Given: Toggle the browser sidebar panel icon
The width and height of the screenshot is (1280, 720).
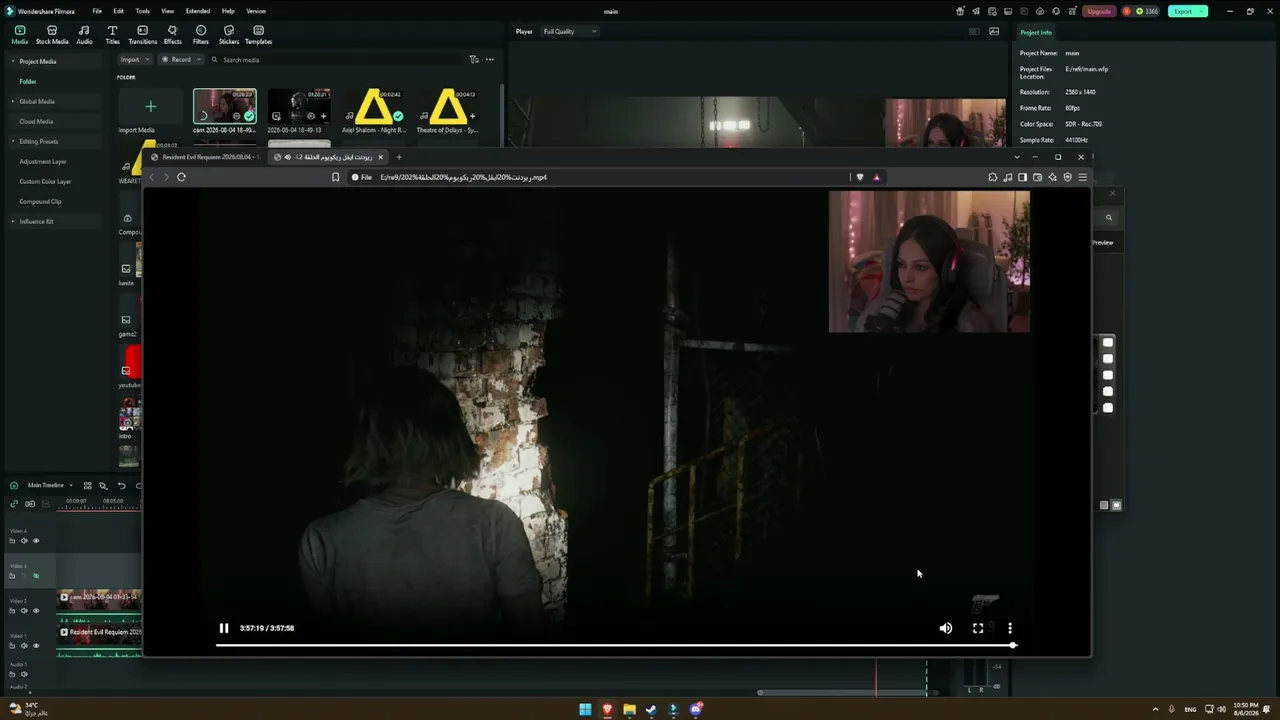Looking at the screenshot, I should 1022,177.
